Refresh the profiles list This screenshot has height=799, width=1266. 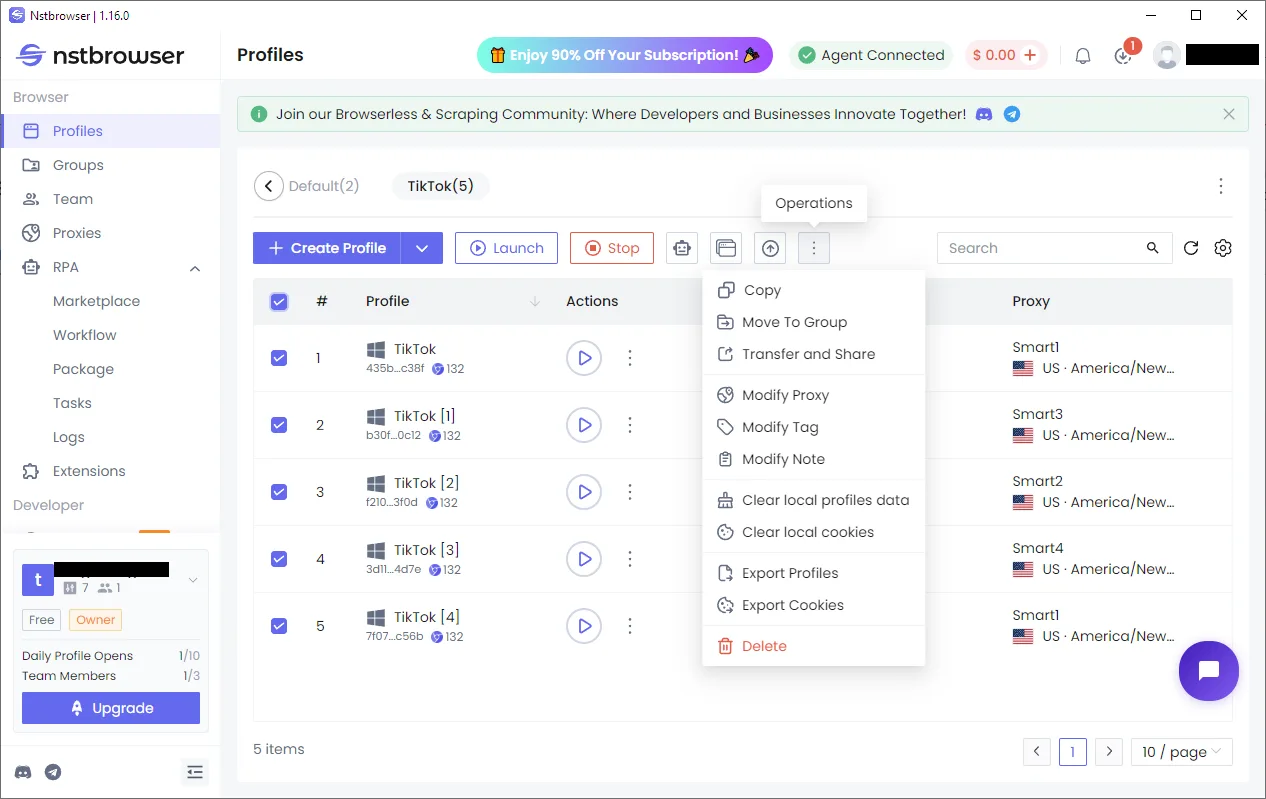(x=1191, y=248)
